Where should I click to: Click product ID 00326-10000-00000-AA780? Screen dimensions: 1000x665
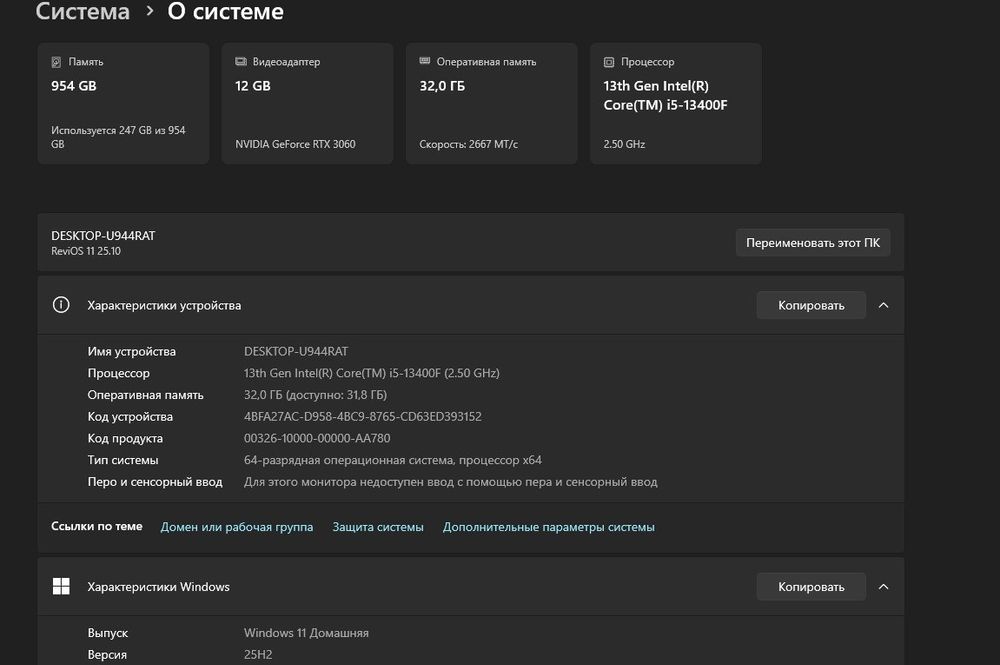click(317, 438)
